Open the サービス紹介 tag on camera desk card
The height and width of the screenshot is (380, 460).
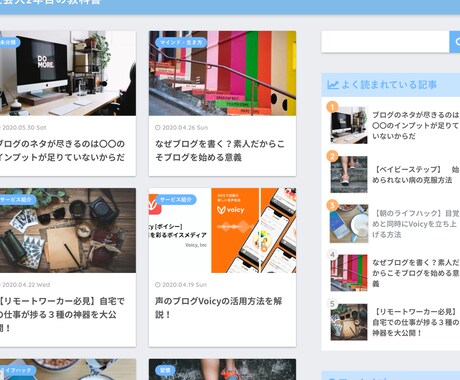point(17,199)
